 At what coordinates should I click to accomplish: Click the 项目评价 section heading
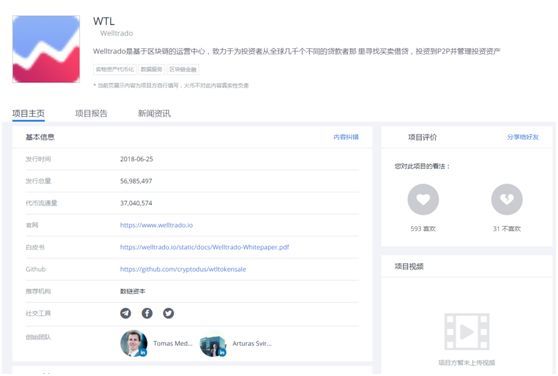point(422,137)
